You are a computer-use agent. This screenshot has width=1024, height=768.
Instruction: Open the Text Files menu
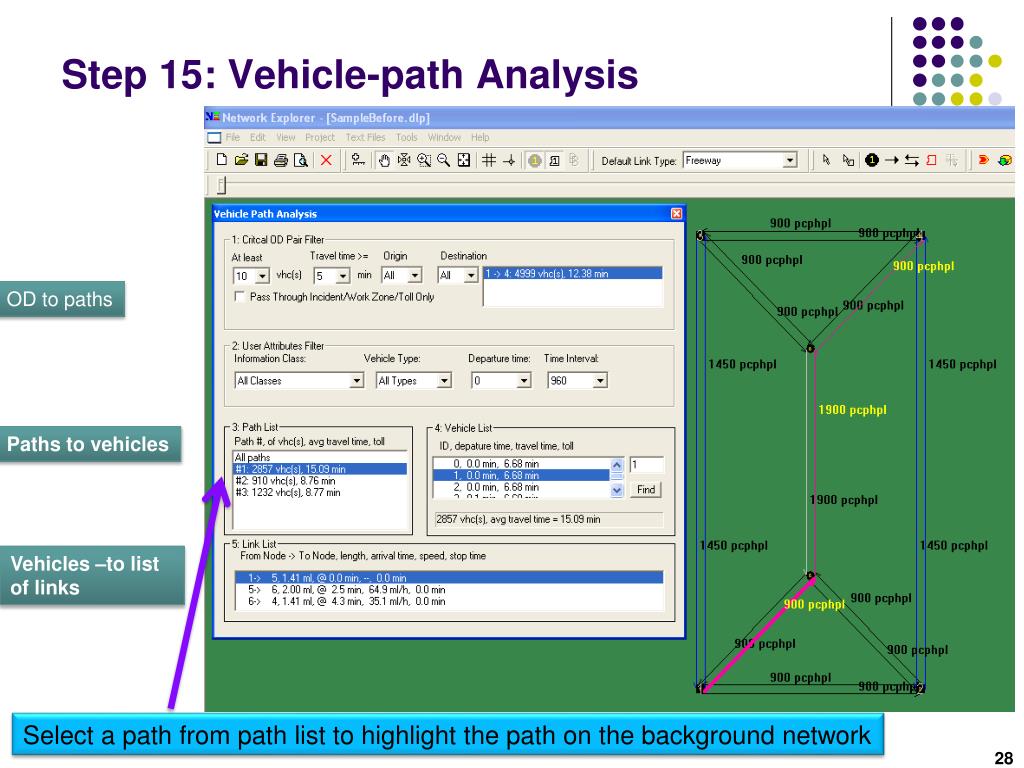(x=366, y=138)
